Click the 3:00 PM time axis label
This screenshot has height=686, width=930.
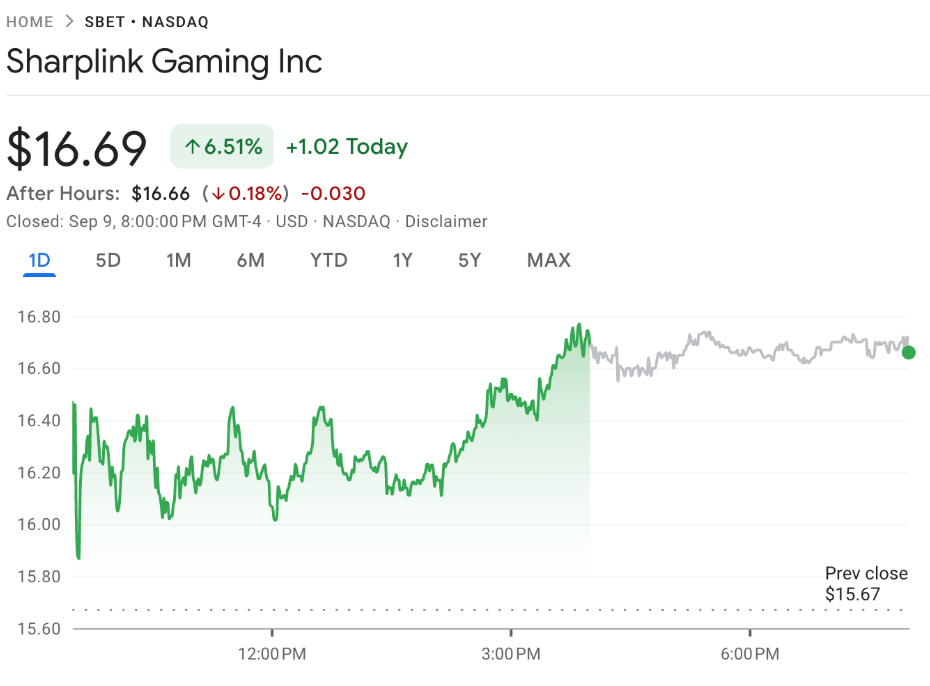(x=511, y=654)
